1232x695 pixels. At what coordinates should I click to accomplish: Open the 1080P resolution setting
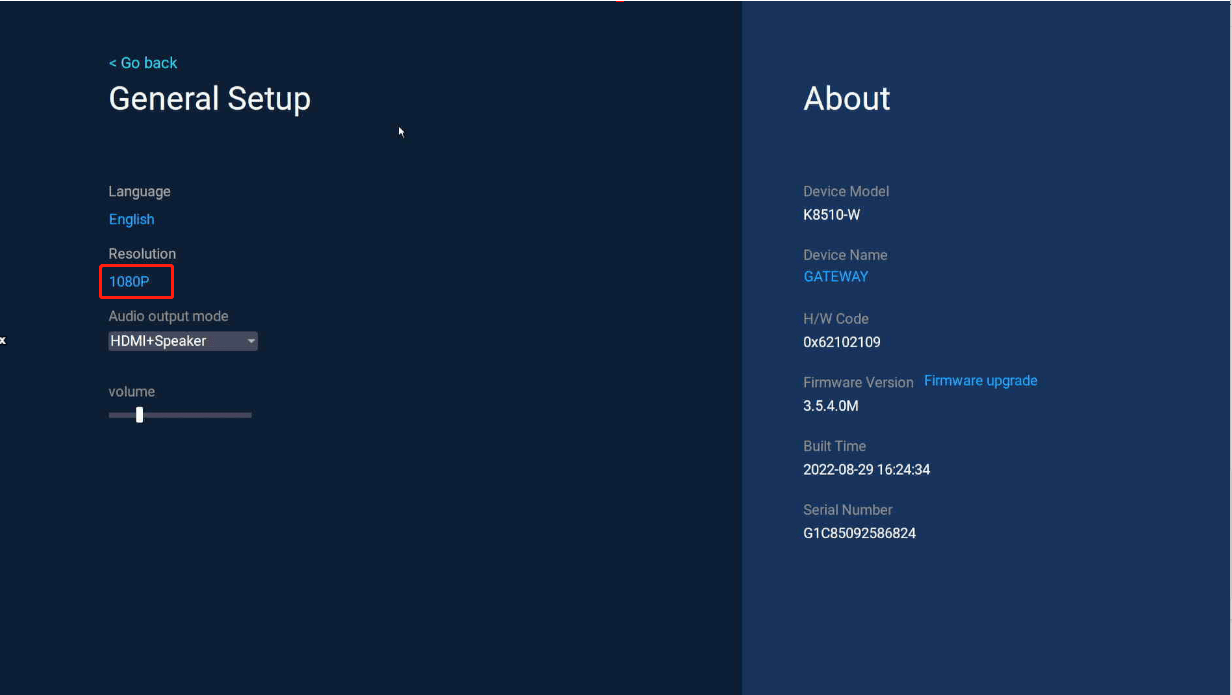[x=130, y=282]
